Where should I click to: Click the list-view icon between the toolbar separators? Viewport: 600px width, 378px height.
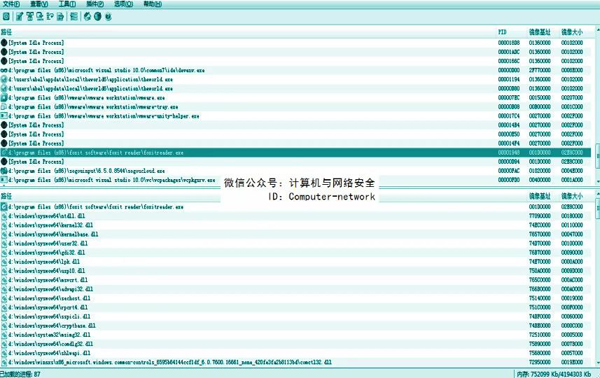pyautogui.click(x=74, y=16)
